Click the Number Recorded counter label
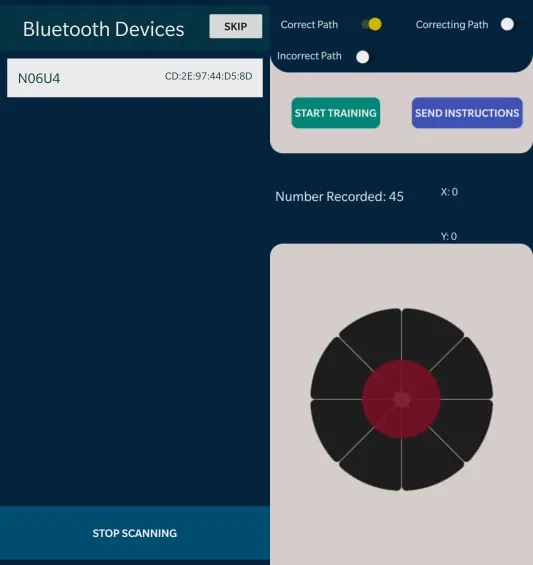The height and width of the screenshot is (565, 533). tap(339, 197)
